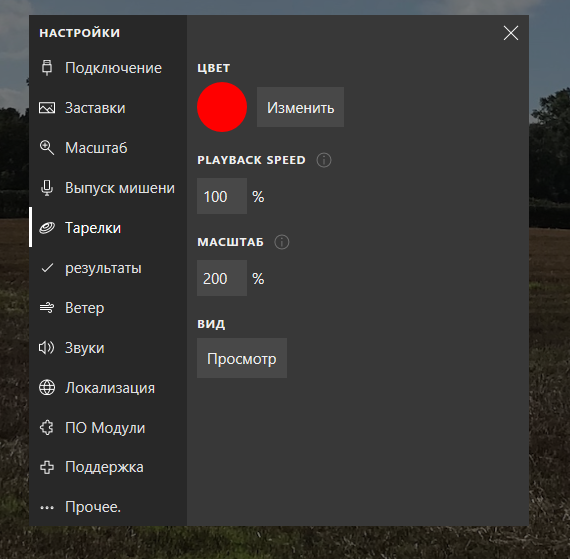Image resolution: width=570 pixels, height=559 pixels.
Task: Open Ветер settings
Action: click(x=108, y=308)
